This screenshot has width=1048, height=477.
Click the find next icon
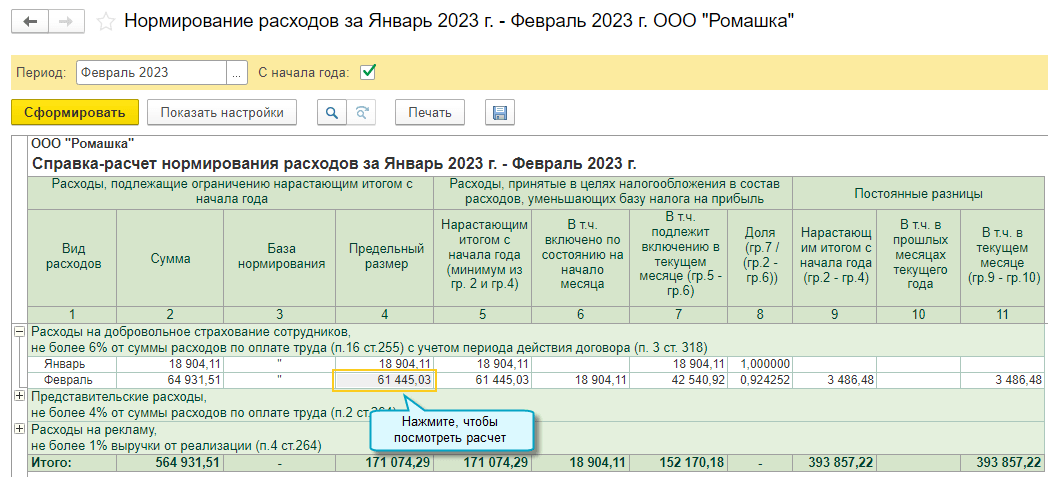(x=362, y=113)
